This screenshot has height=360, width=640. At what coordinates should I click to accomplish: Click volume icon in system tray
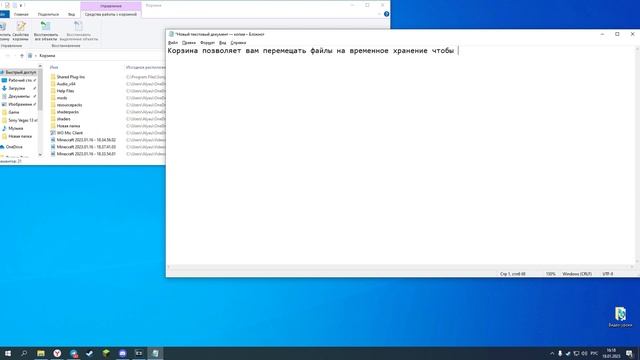click(x=584, y=353)
